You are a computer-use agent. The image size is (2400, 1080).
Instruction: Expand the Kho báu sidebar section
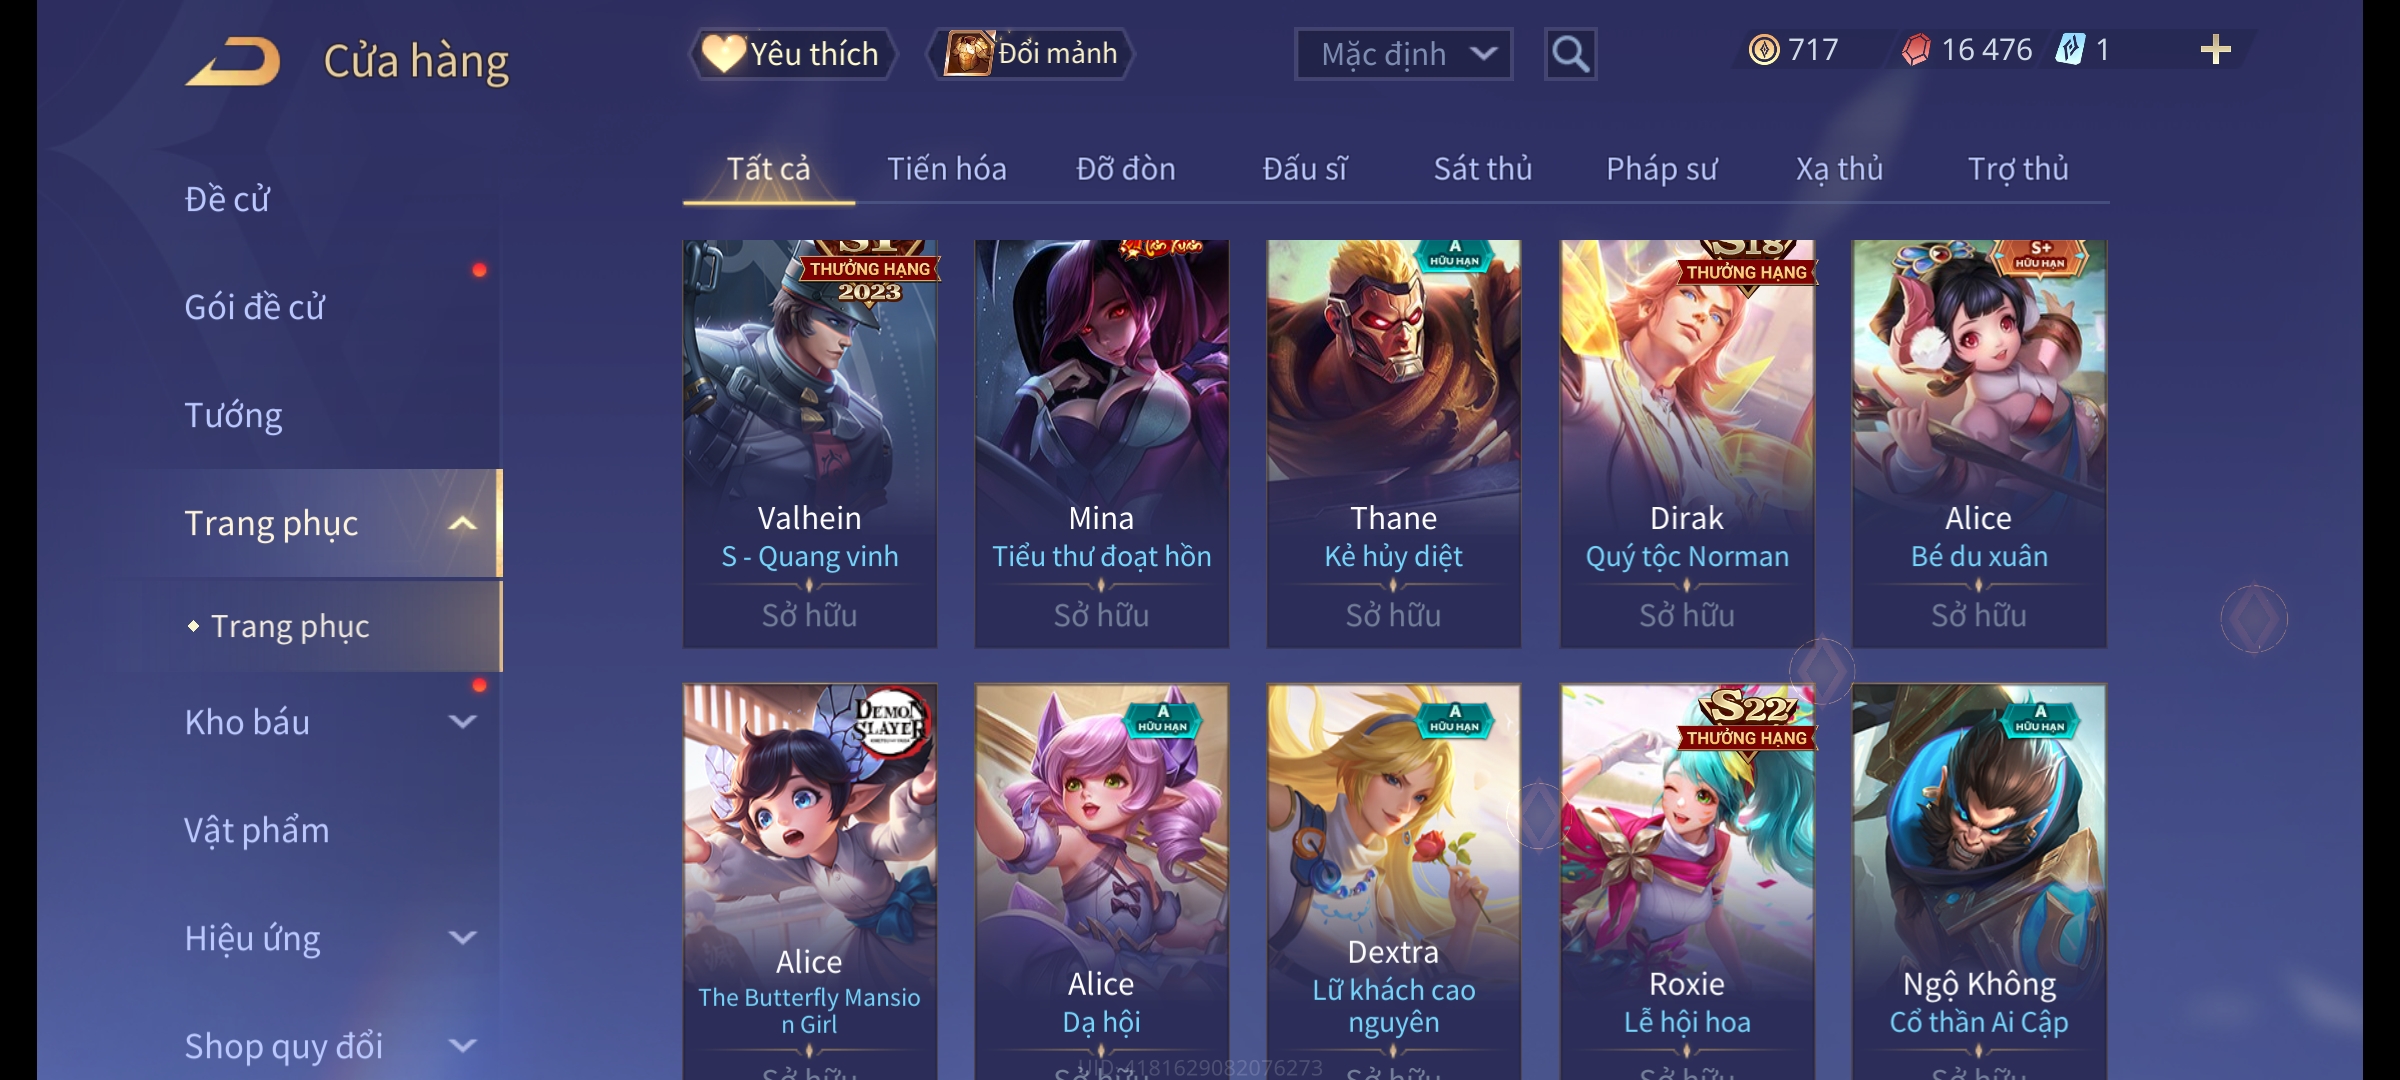(x=462, y=721)
